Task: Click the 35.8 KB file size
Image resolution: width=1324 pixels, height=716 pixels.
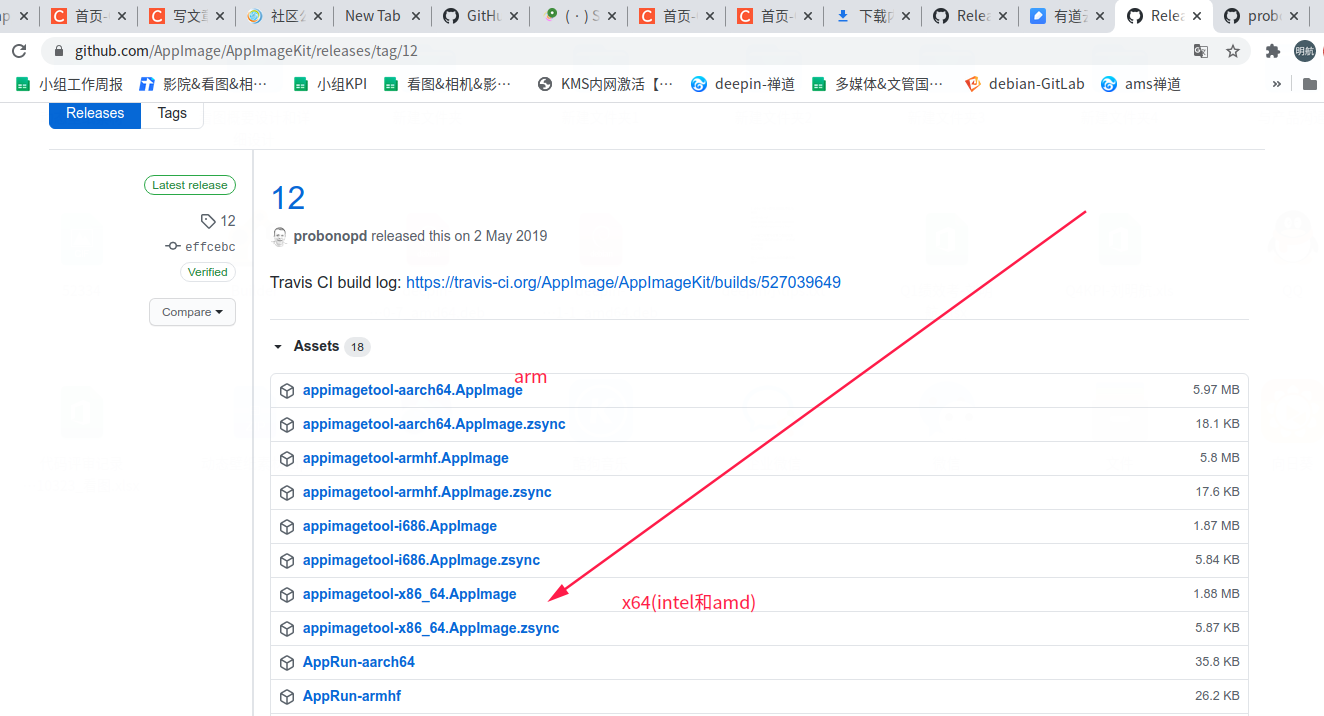Action: 1217,662
